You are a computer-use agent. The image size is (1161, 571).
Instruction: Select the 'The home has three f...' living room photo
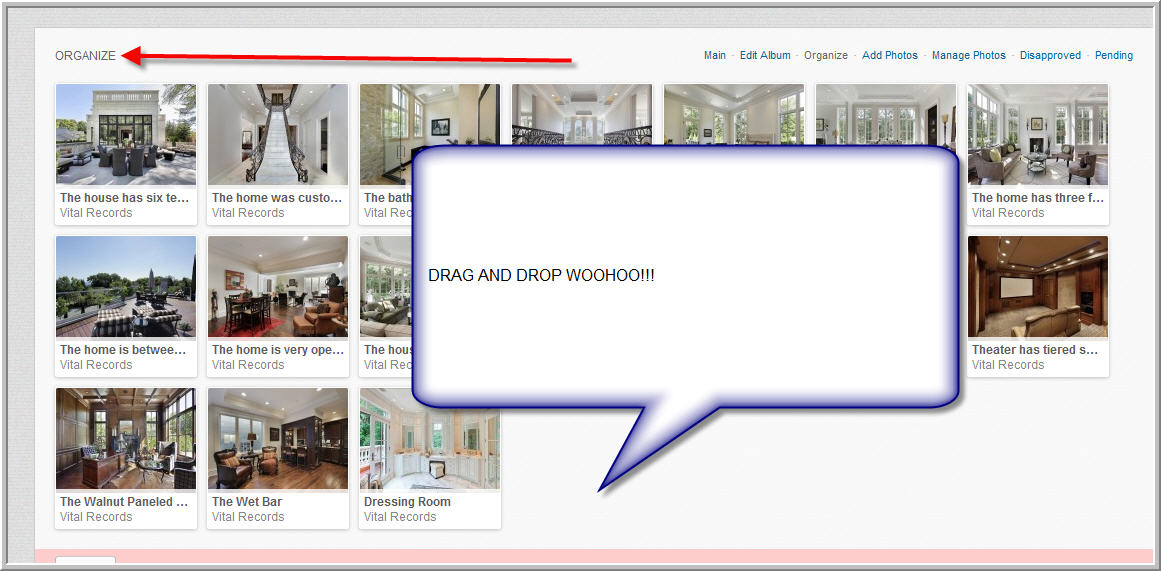(1037, 134)
